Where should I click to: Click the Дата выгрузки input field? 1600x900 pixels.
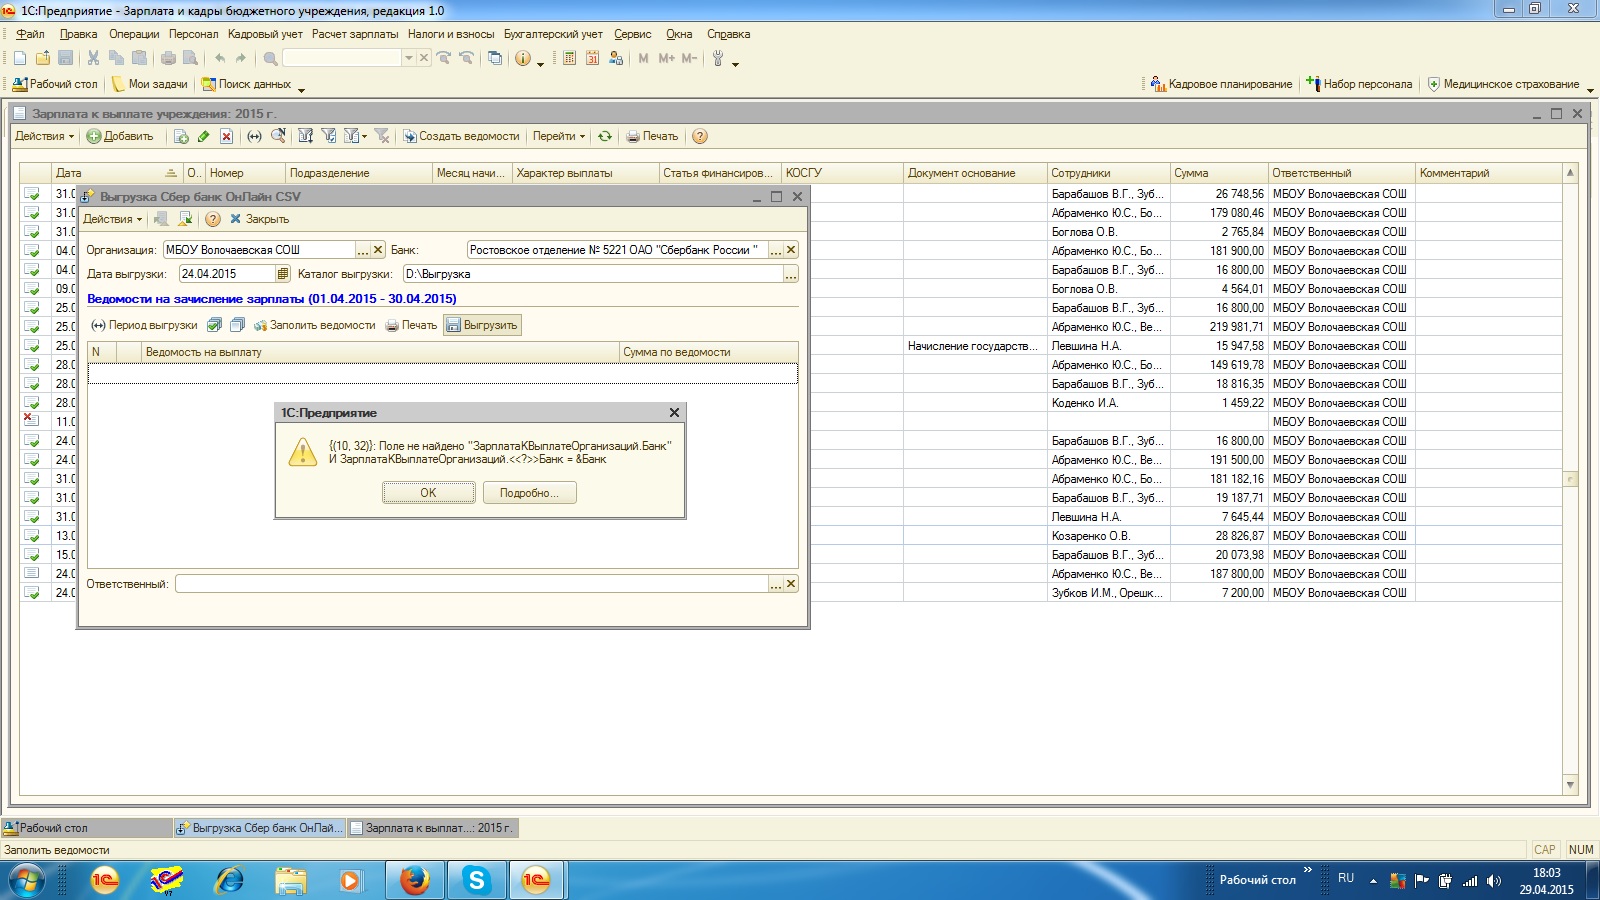(227, 274)
